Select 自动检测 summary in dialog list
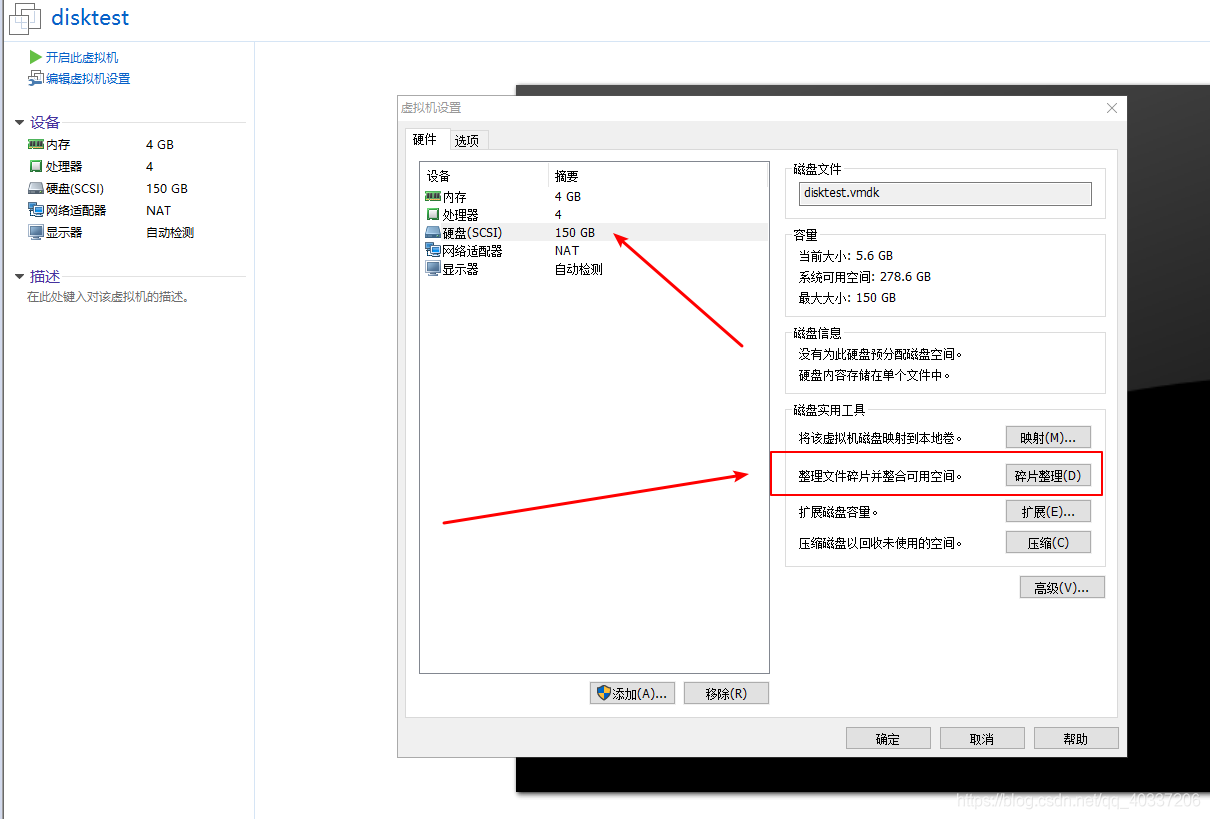 point(579,269)
